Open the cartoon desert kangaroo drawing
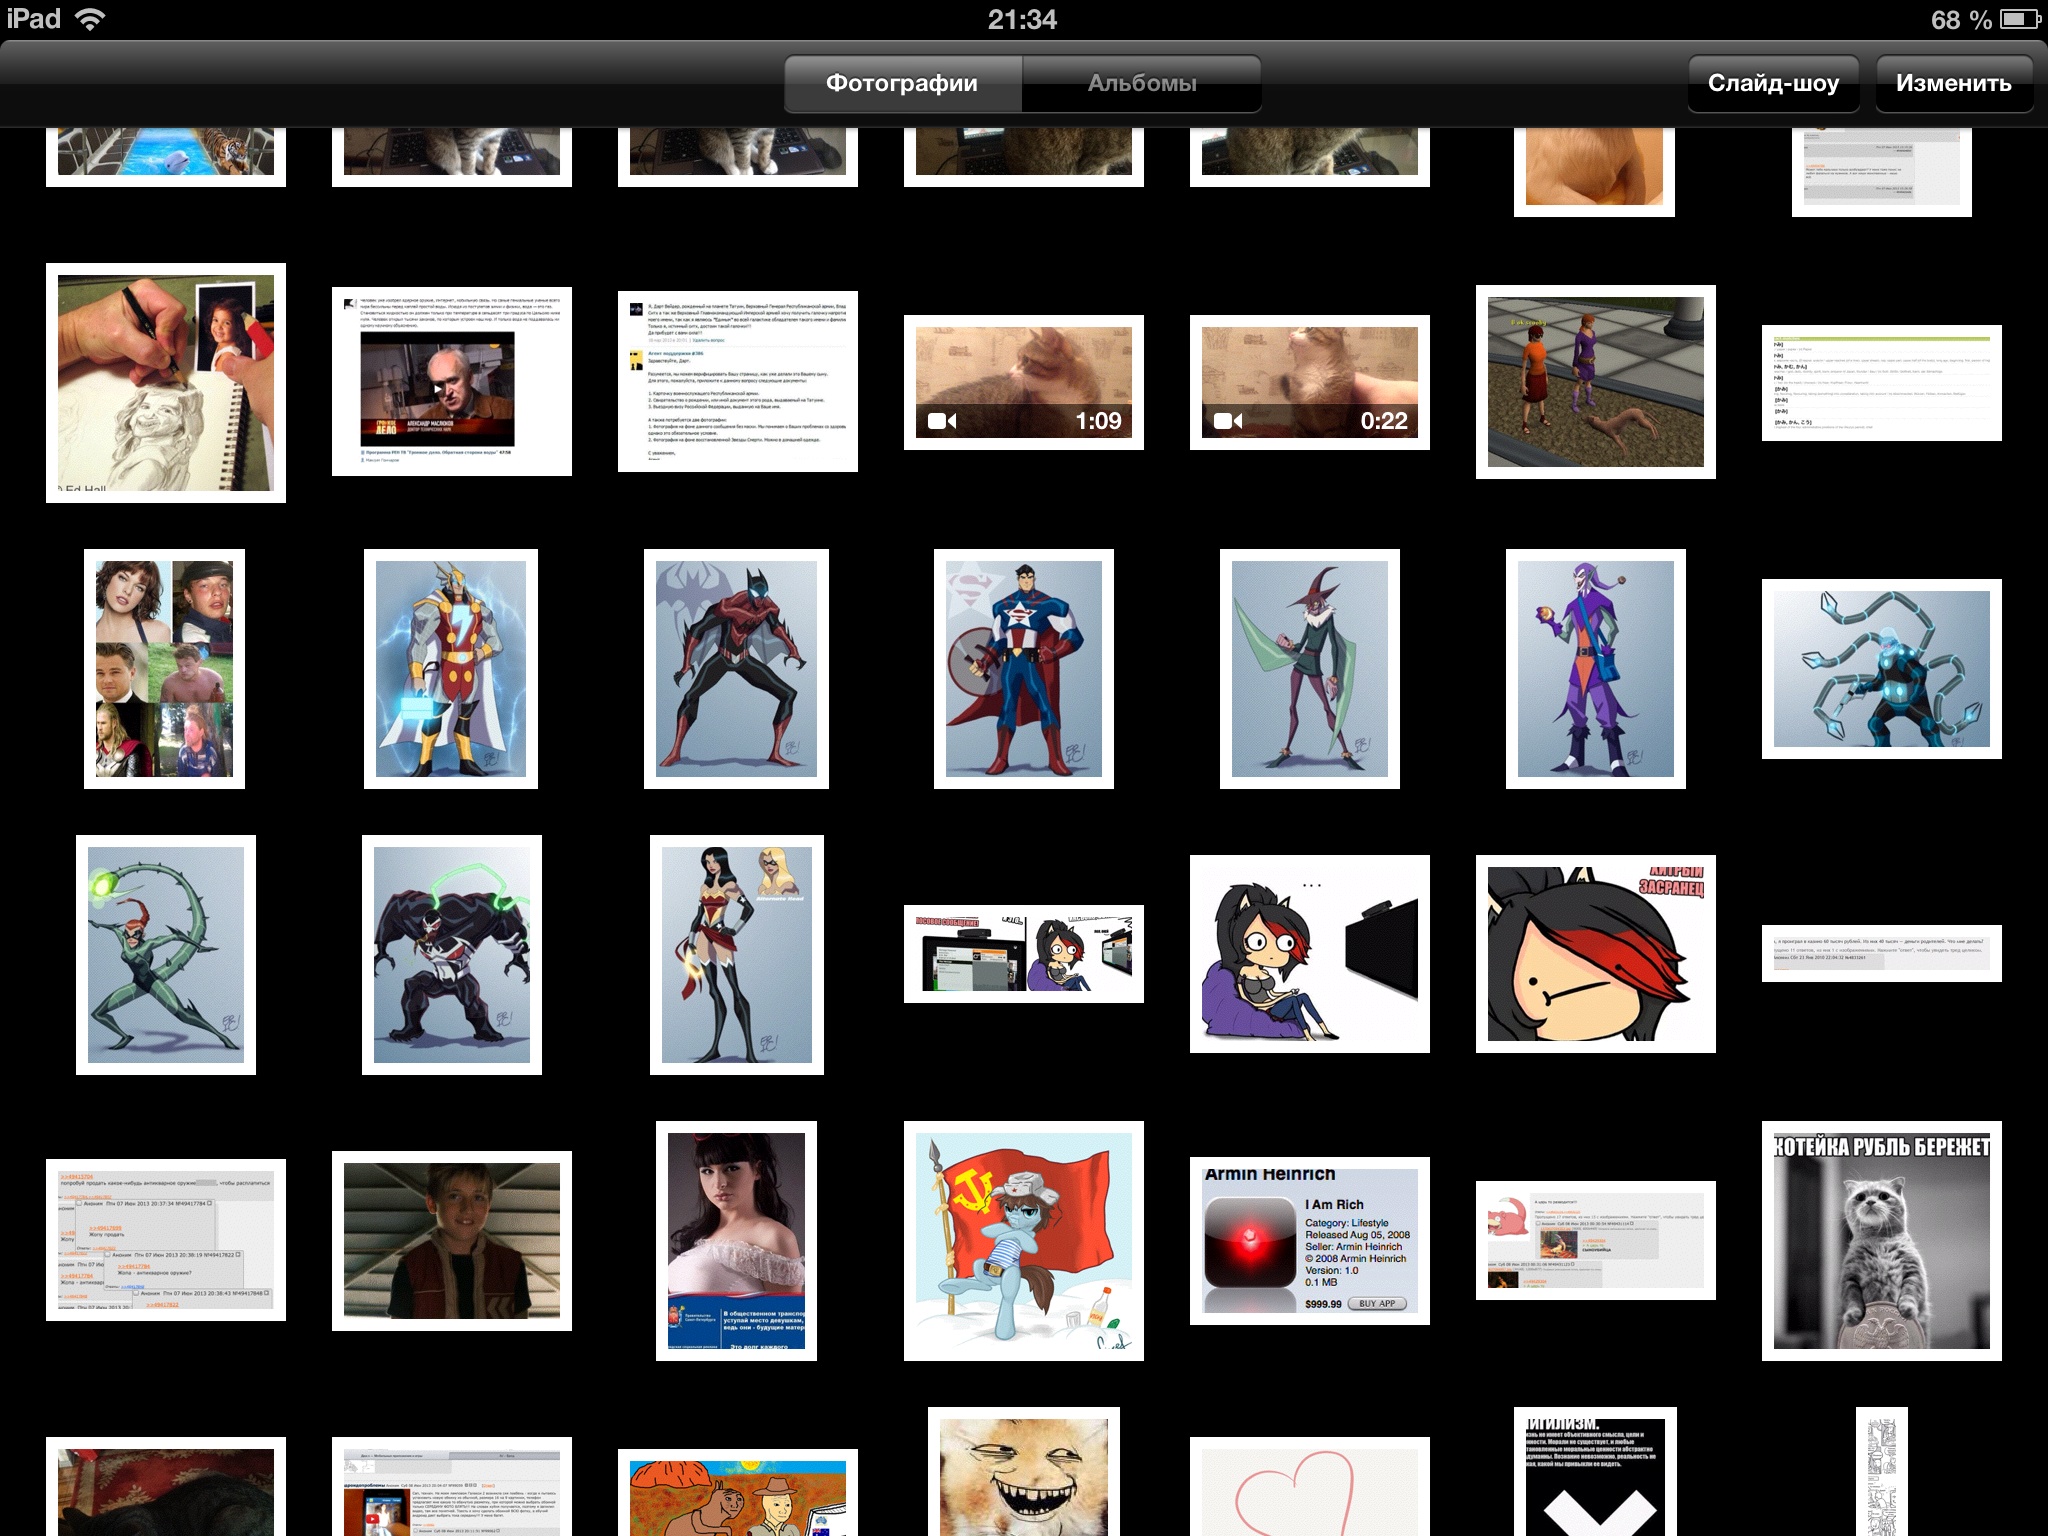 [x=738, y=1493]
